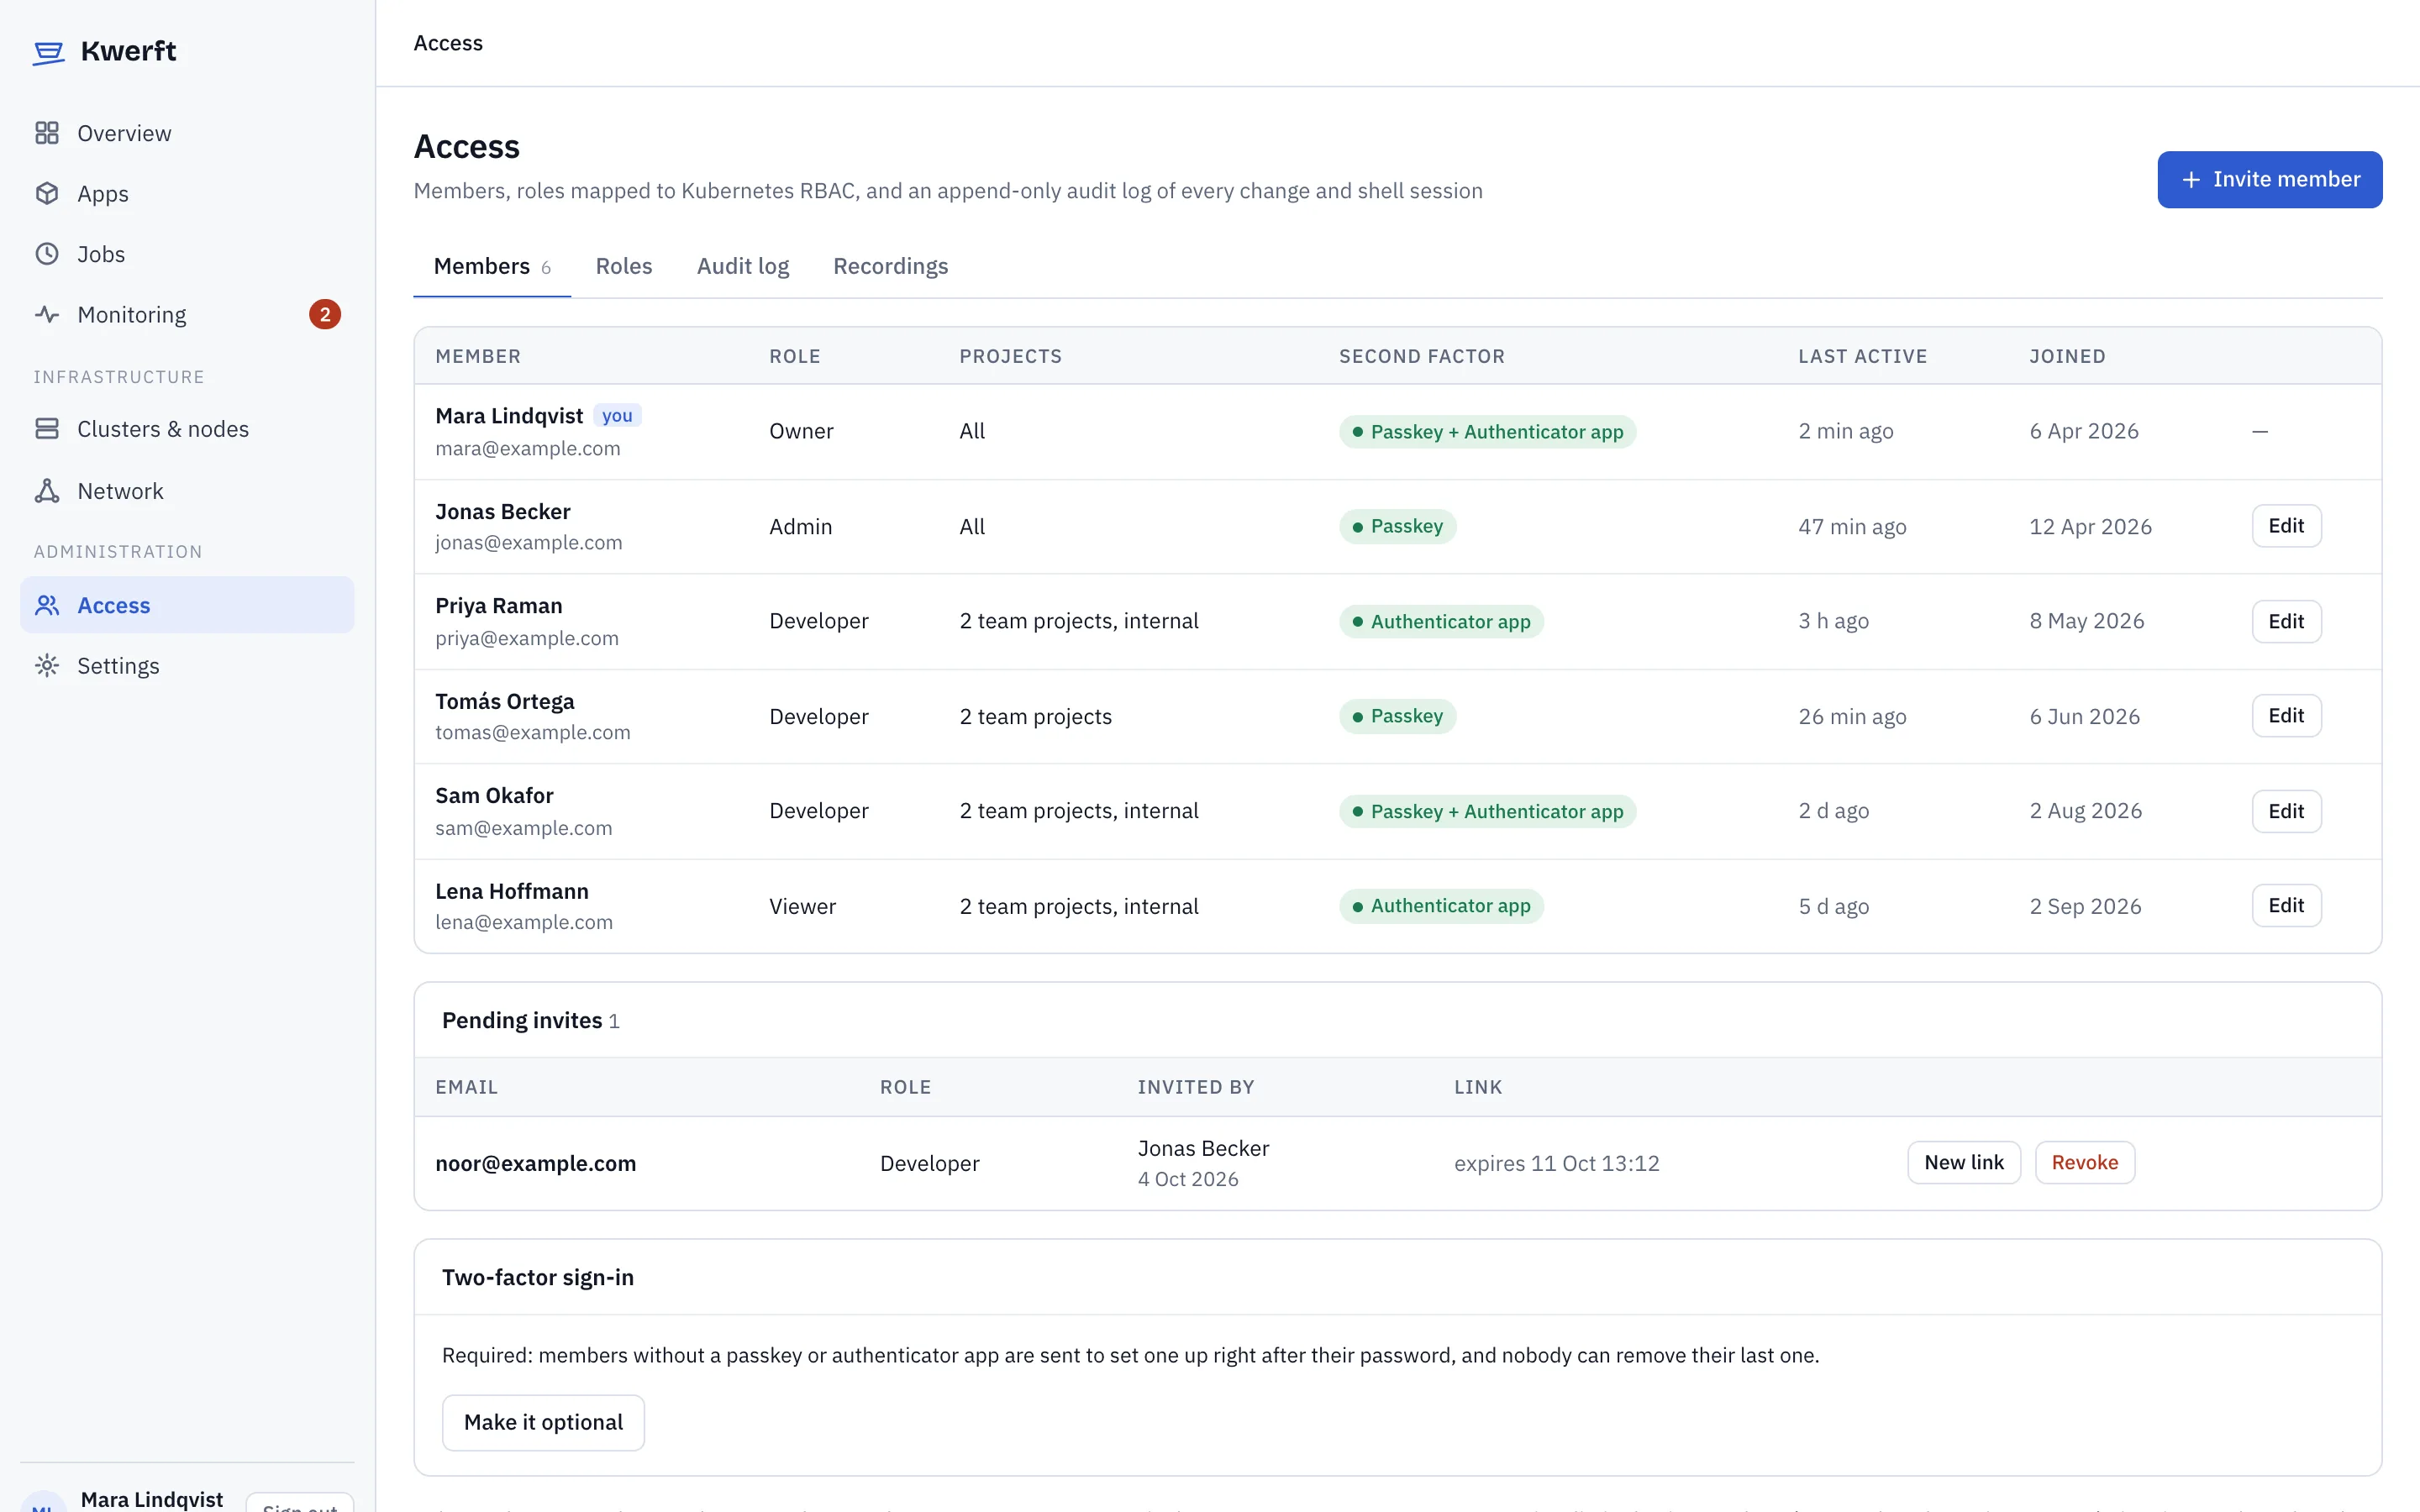
Task: Click Jonas Becker's Passkey status badge
Action: click(x=1398, y=526)
